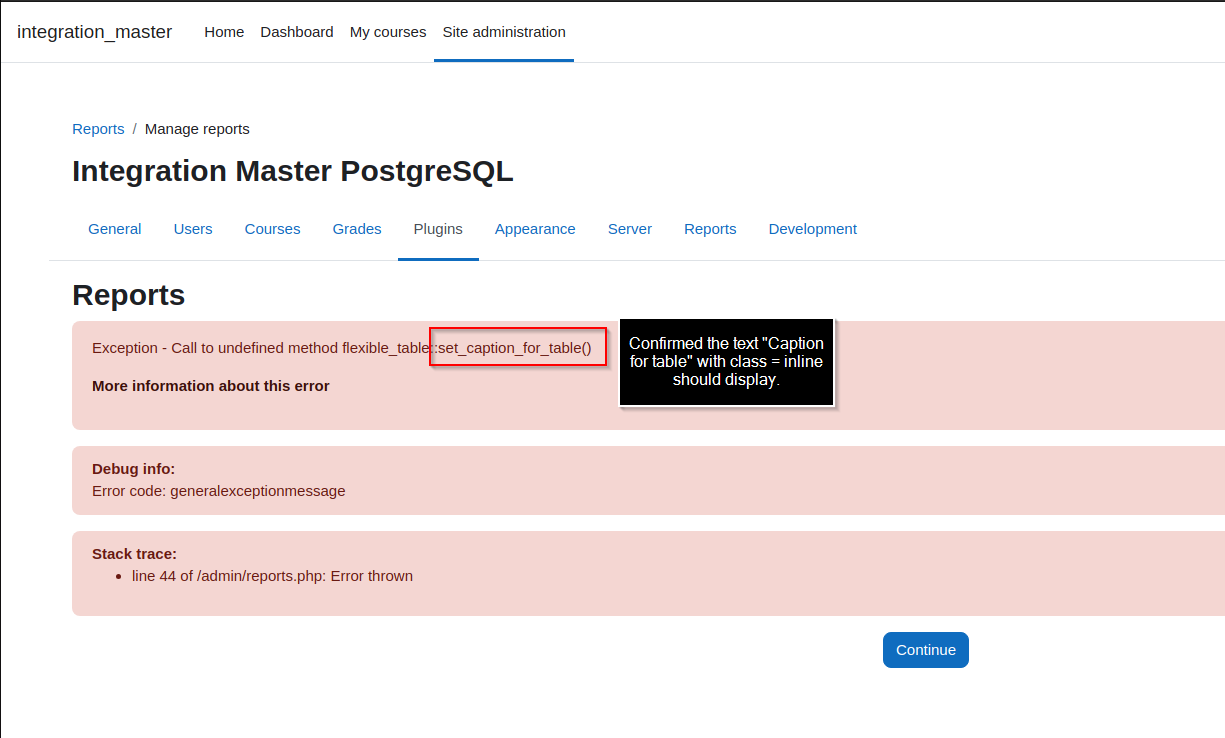Screen dimensions: 1225x738
Task: Switch to the Courses tab
Action: (x=272, y=229)
